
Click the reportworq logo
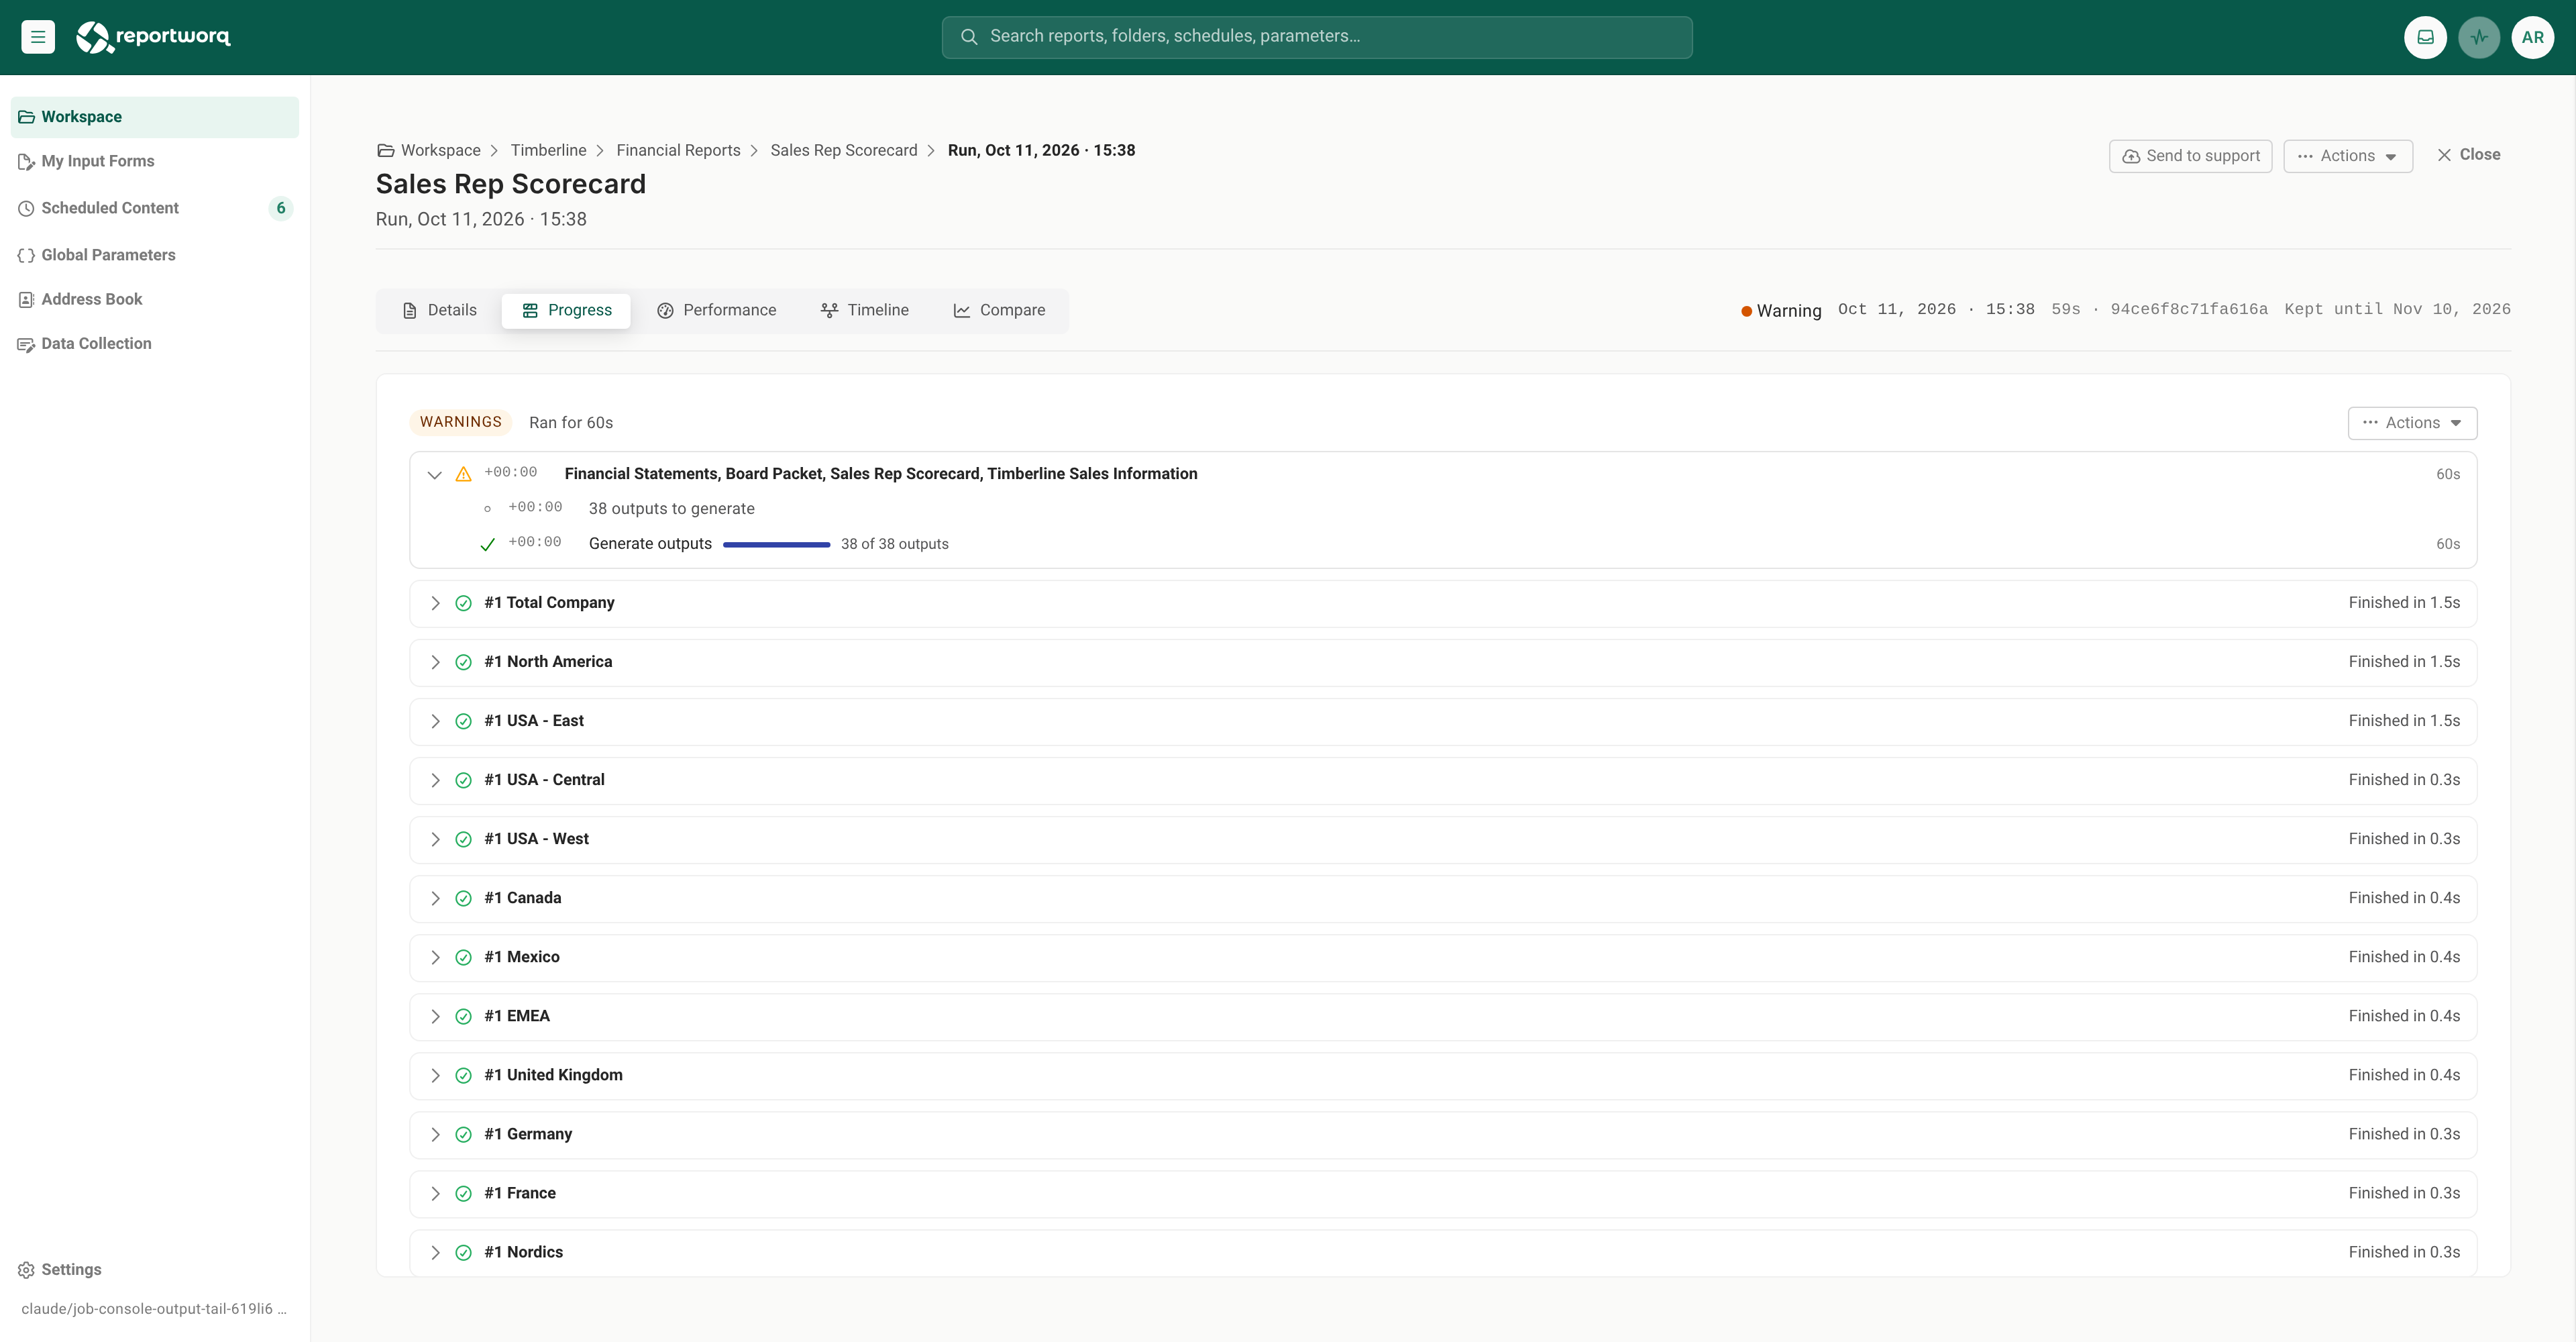[x=153, y=37]
